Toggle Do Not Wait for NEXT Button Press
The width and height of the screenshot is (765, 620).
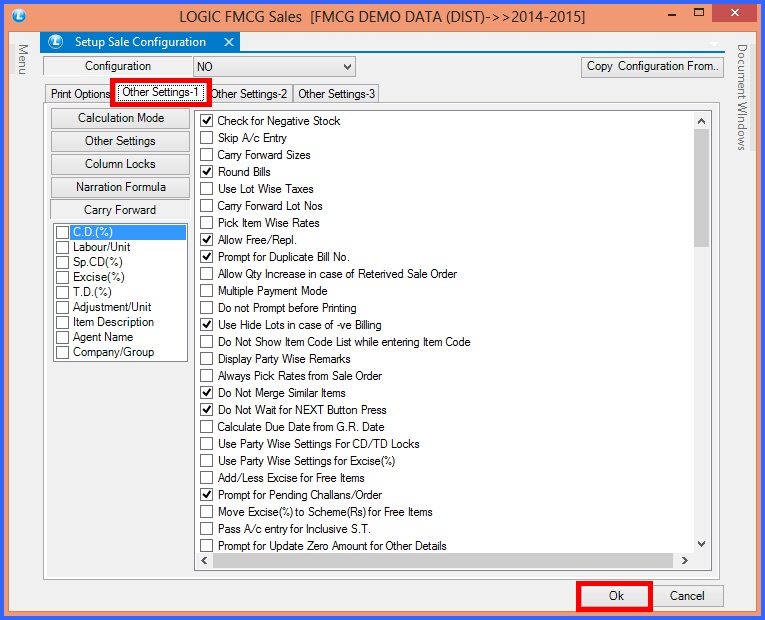point(207,410)
